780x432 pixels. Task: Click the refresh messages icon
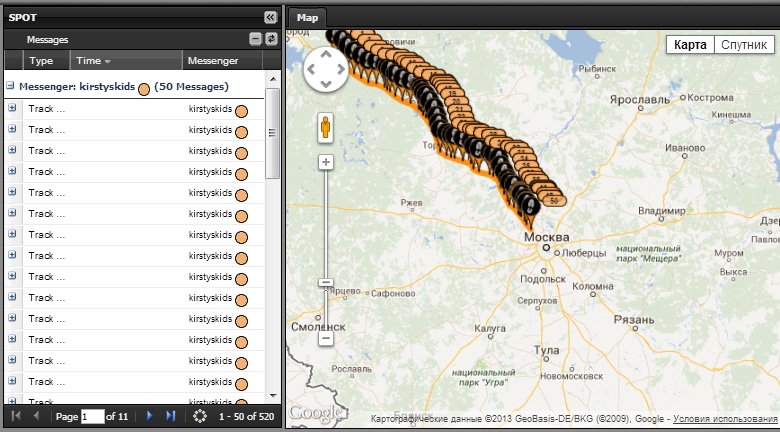[270, 39]
